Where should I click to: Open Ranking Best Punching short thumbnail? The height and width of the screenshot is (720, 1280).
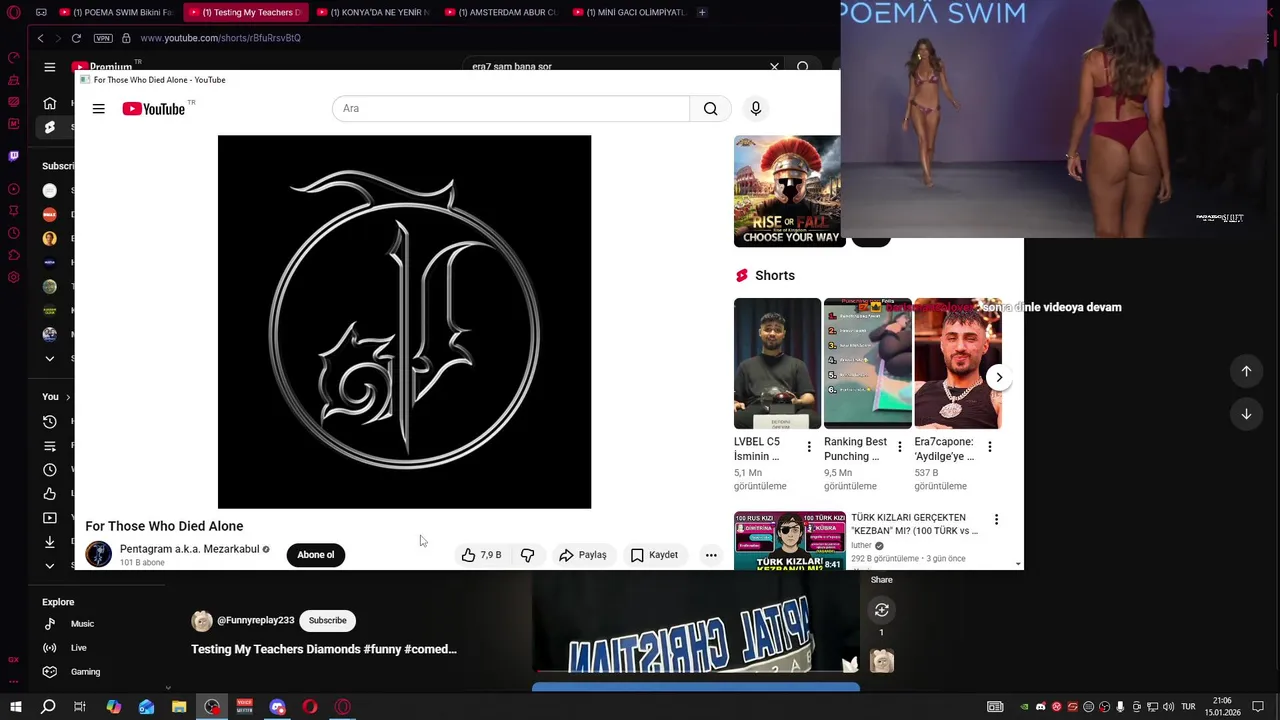click(x=867, y=363)
